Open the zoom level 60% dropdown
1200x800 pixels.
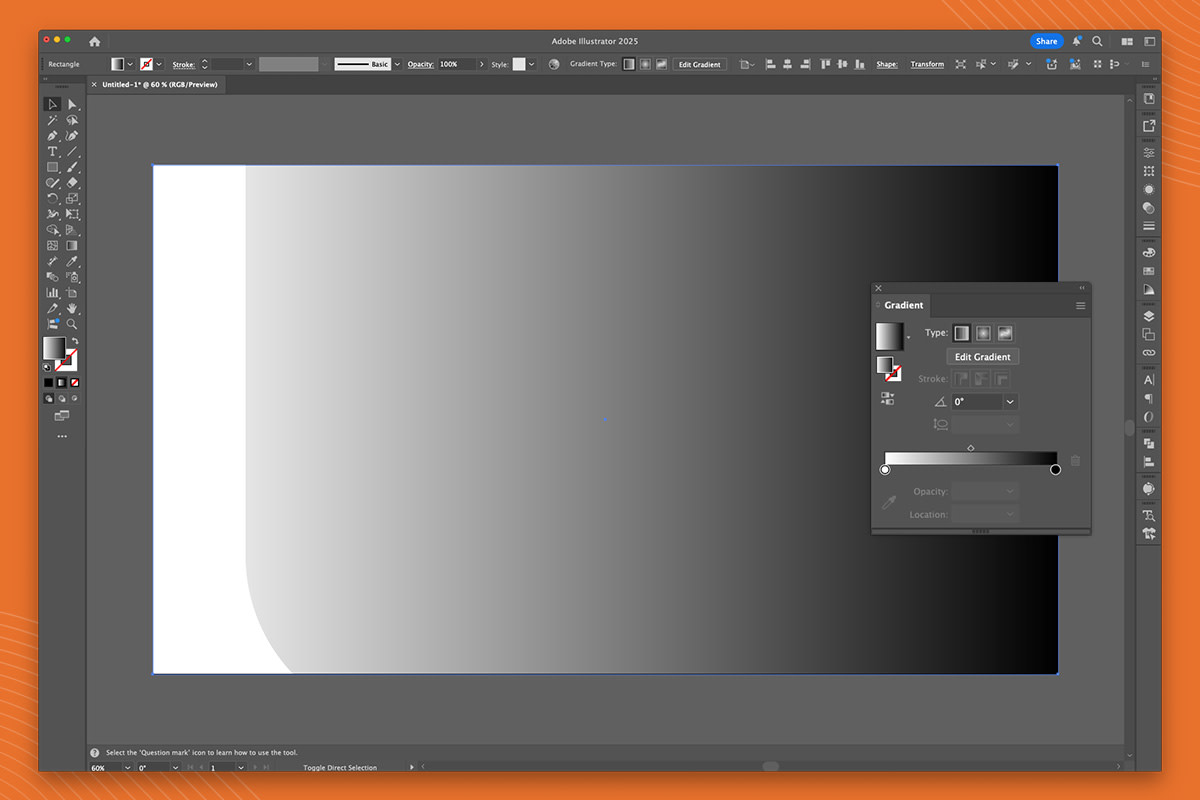[x=126, y=768]
